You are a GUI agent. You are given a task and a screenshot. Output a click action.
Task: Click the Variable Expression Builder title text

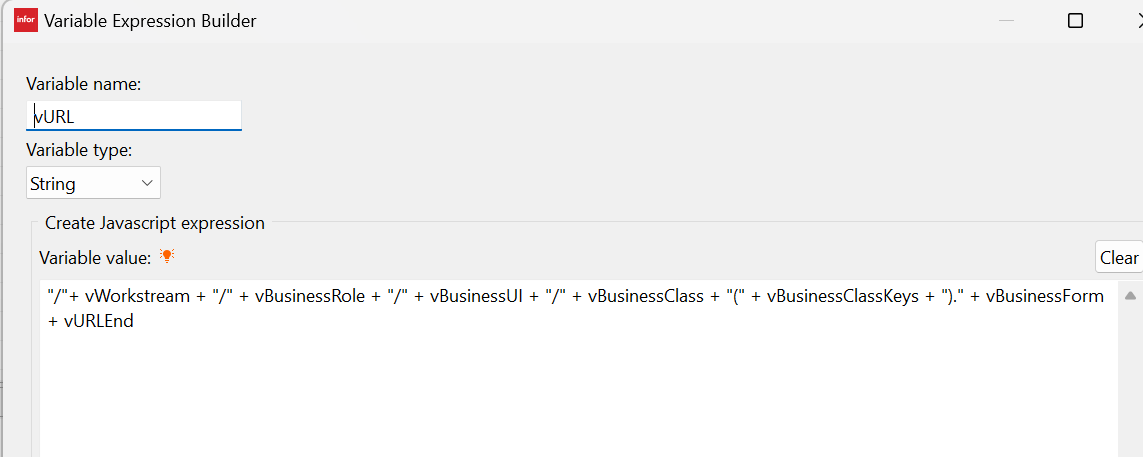point(150,21)
